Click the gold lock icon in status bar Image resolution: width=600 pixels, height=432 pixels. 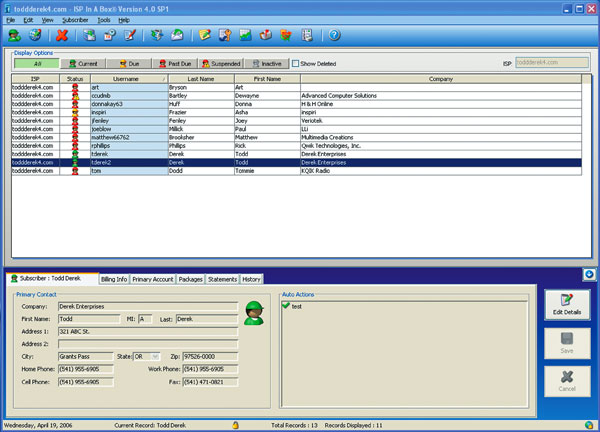pos(236,425)
